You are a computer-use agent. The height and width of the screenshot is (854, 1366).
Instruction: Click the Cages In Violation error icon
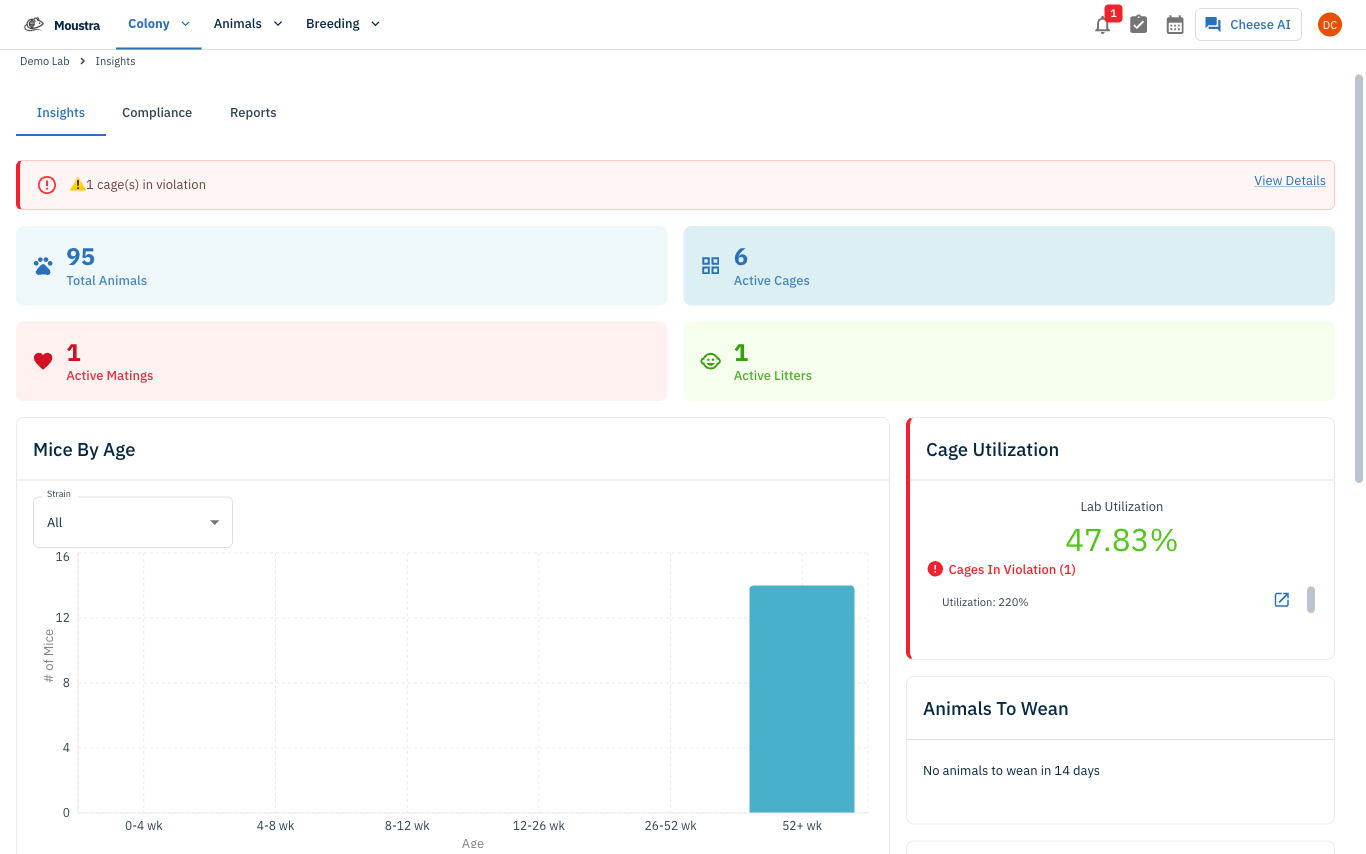pos(935,569)
